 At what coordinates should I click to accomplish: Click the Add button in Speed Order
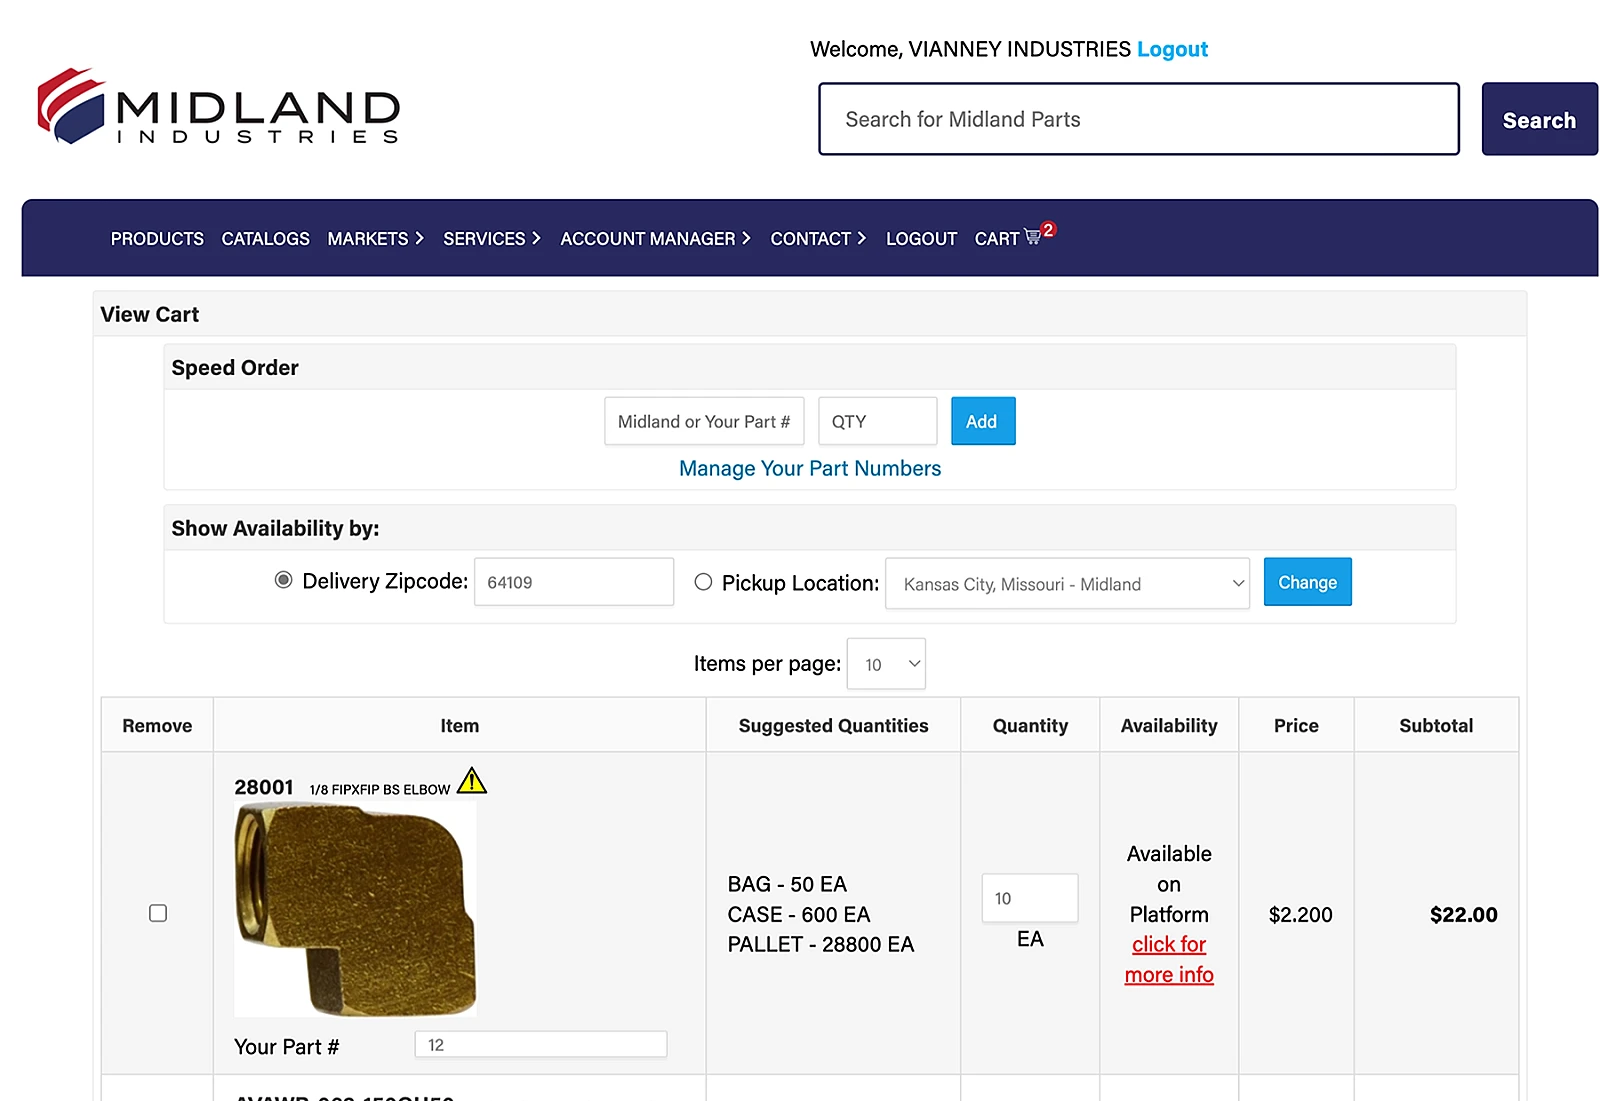pos(982,421)
